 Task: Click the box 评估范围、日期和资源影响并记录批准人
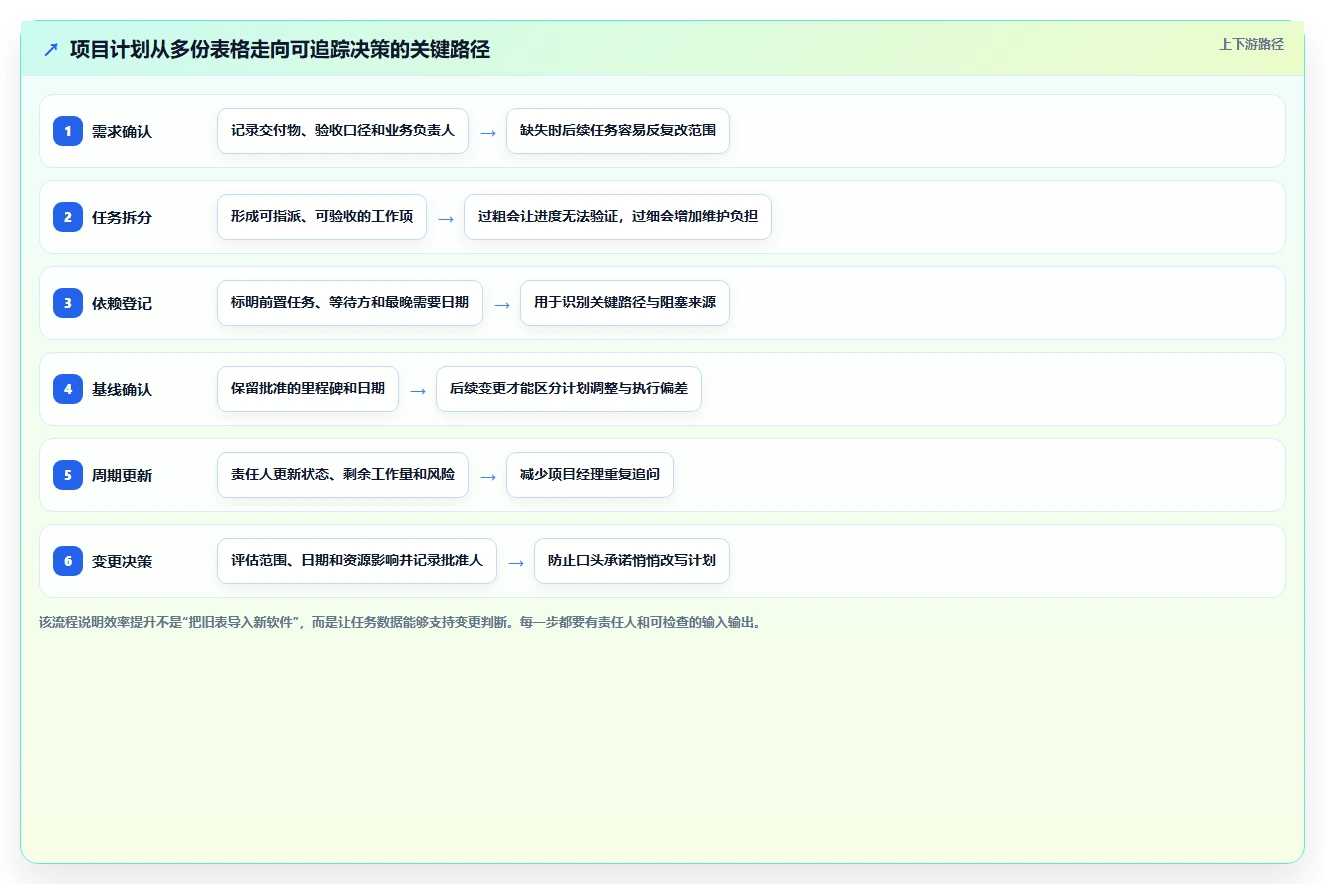point(357,561)
